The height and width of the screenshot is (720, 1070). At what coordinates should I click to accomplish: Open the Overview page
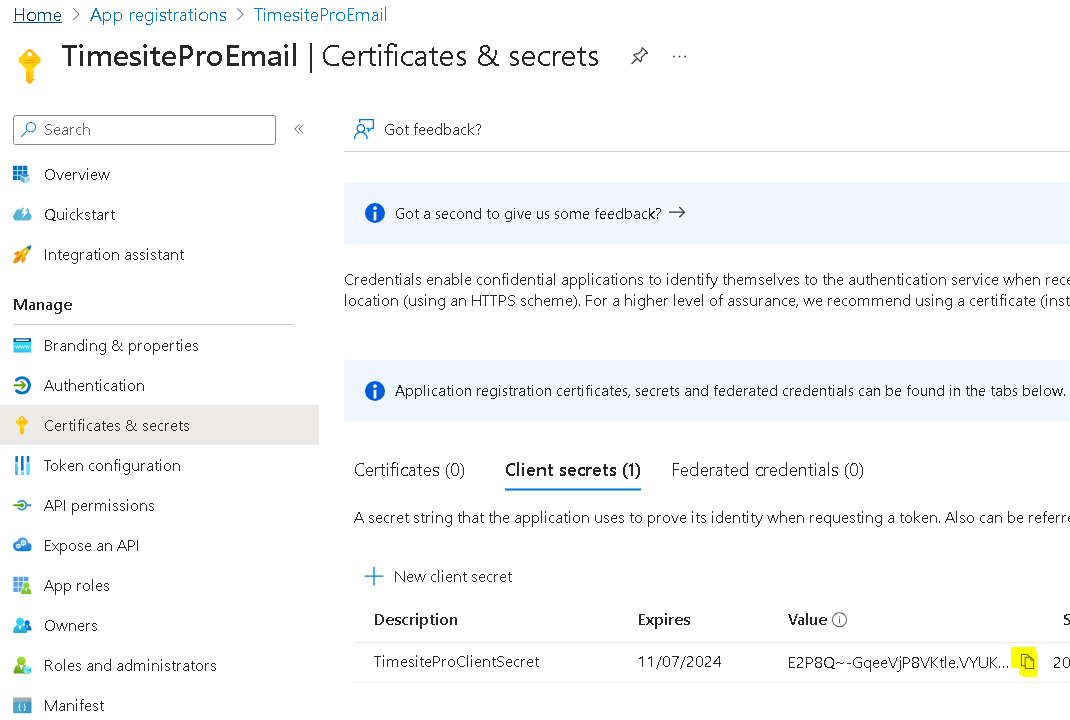77,175
